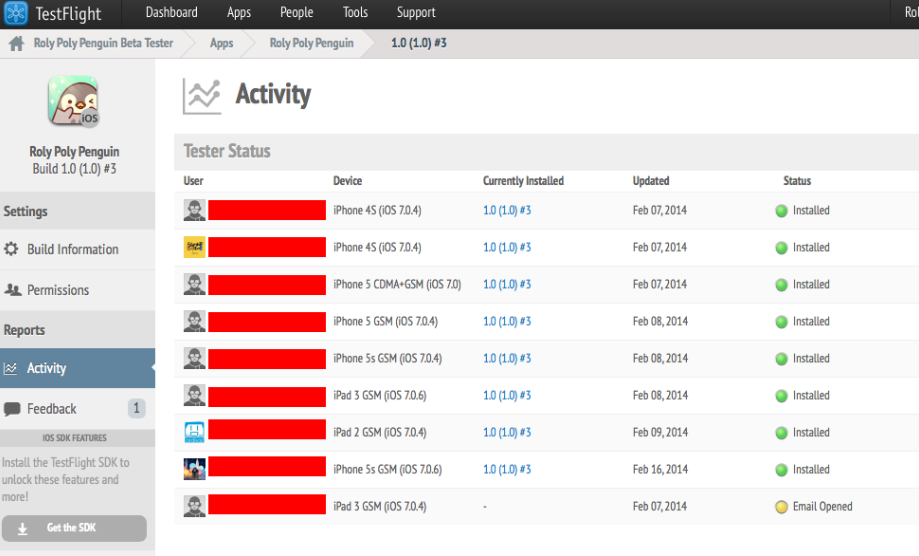919x556 pixels.
Task: Open the Tools menu
Action: [x=355, y=13]
